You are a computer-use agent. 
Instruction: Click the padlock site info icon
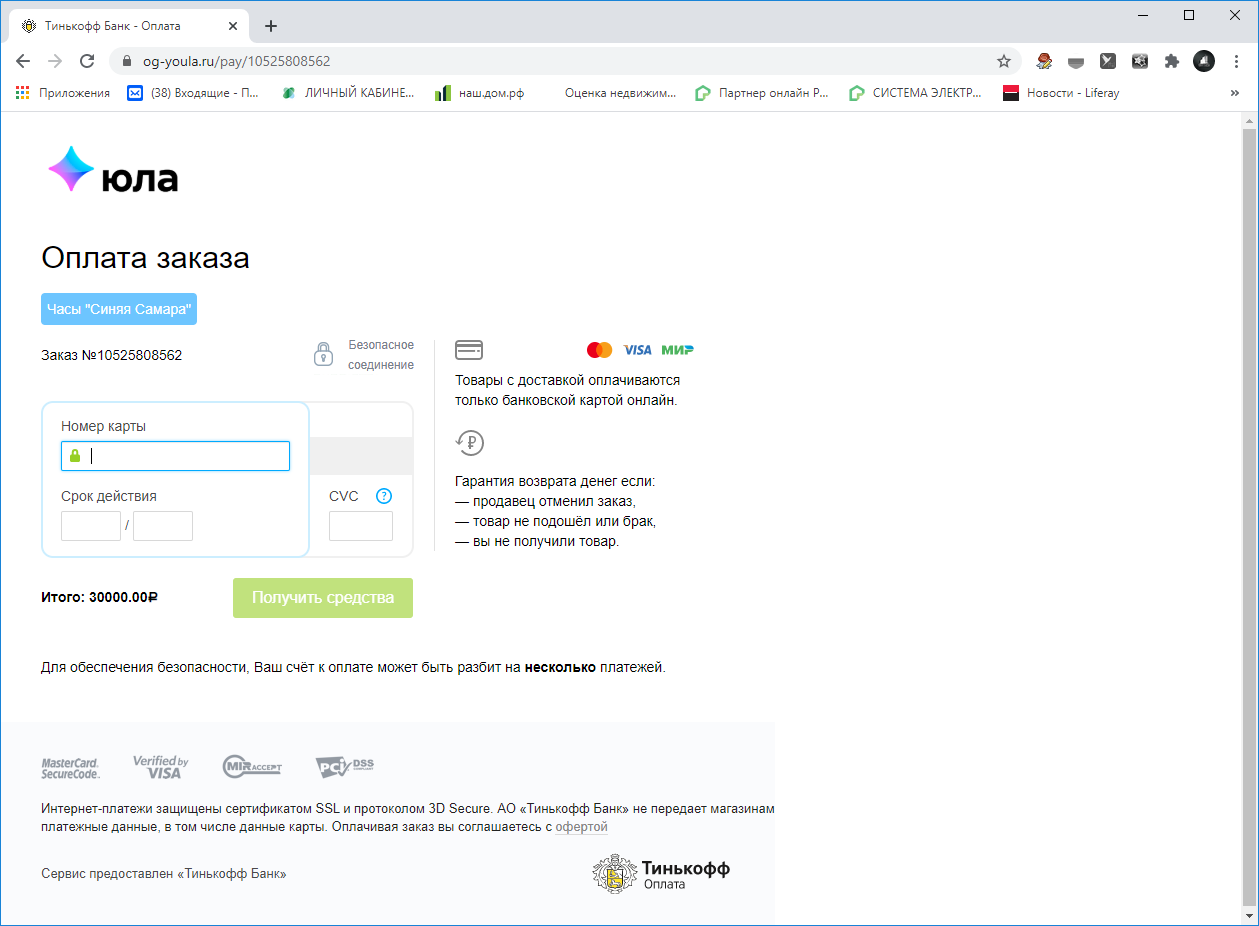pyautogui.click(x=127, y=61)
